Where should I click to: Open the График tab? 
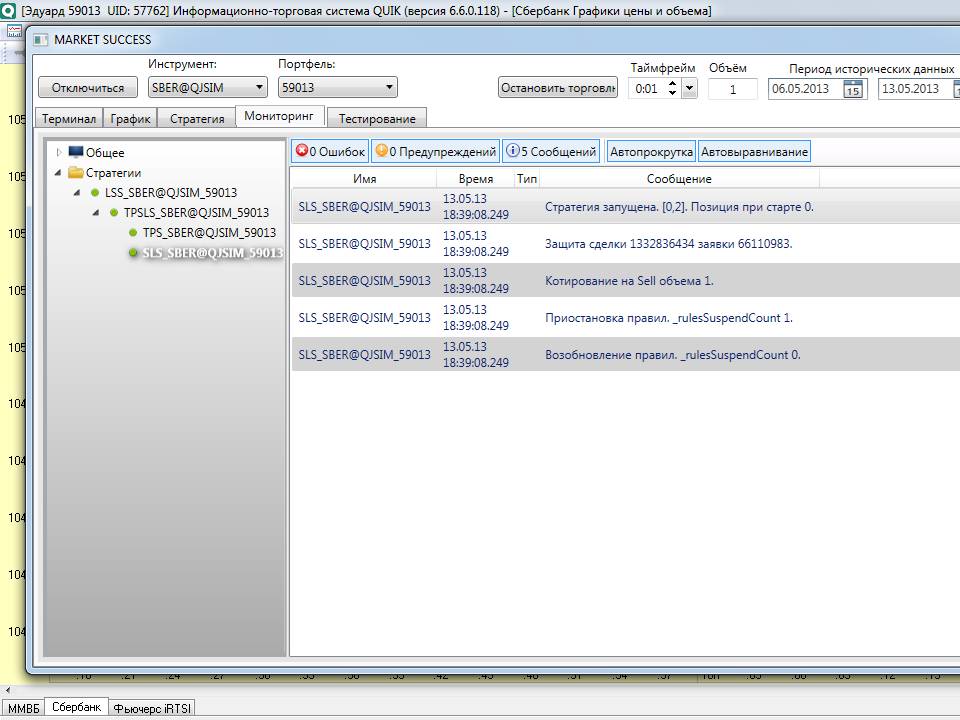pyautogui.click(x=130, y=118)
